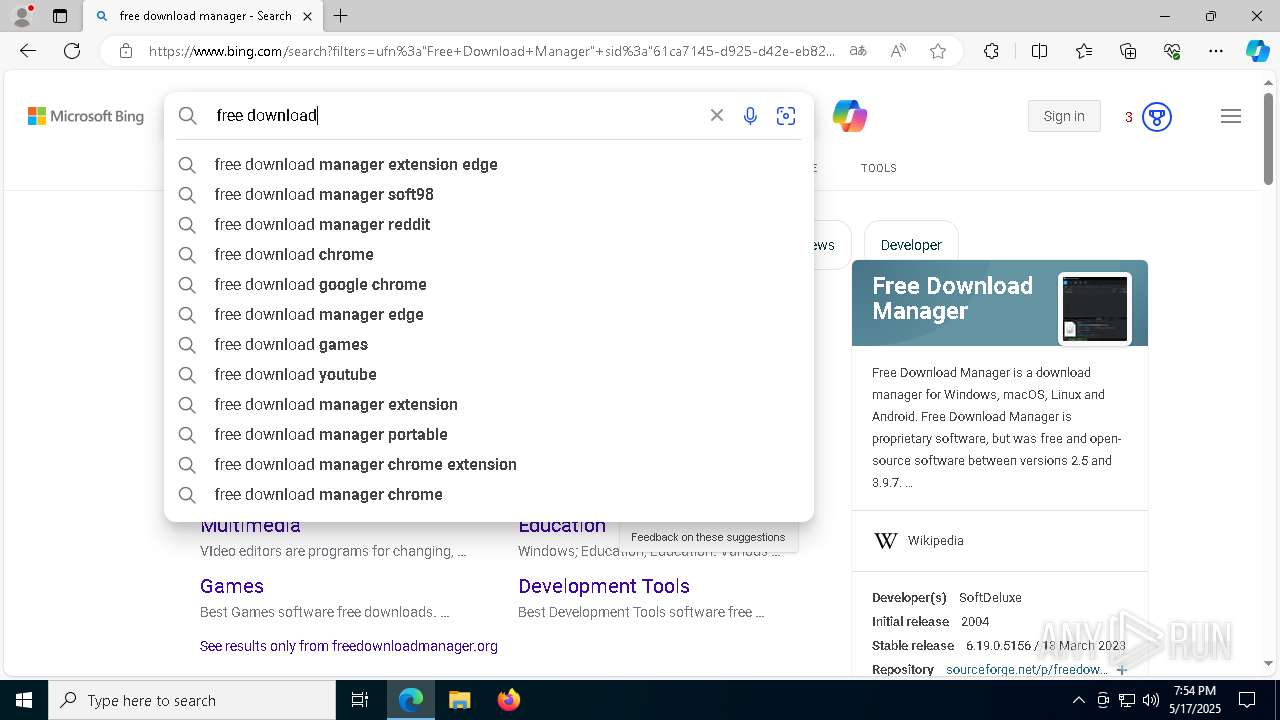Open Microsoft Rewards trophy icon
1280x720 pixels.
[1157, 117]
